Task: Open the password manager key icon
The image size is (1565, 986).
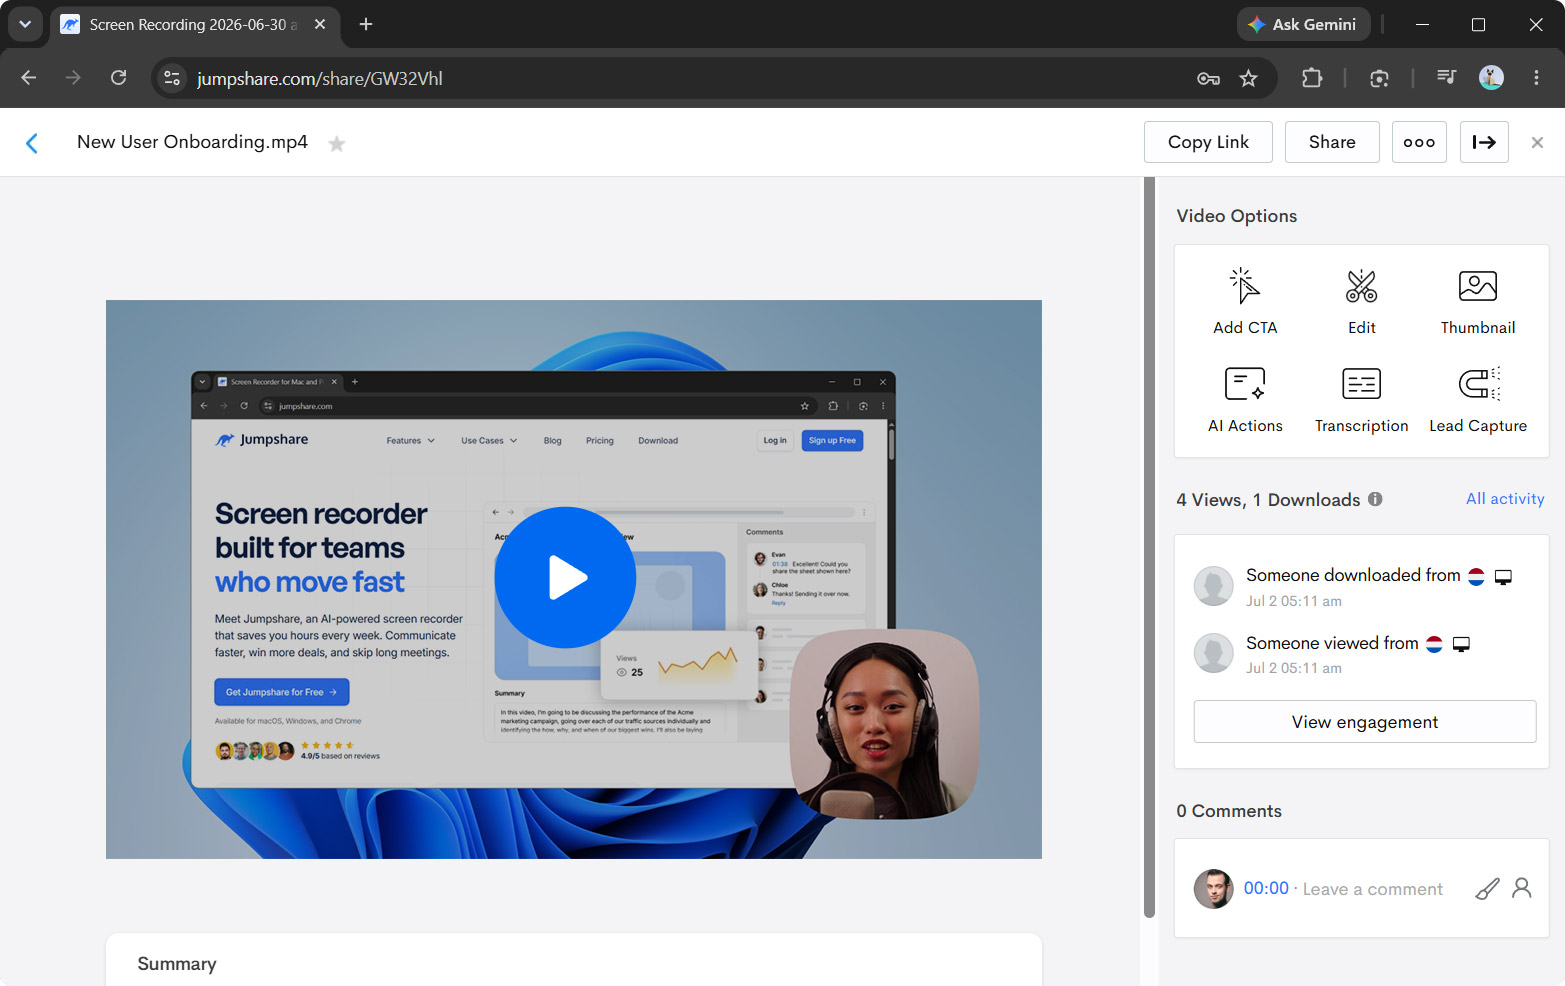Action: click(x=1208, y=78)
